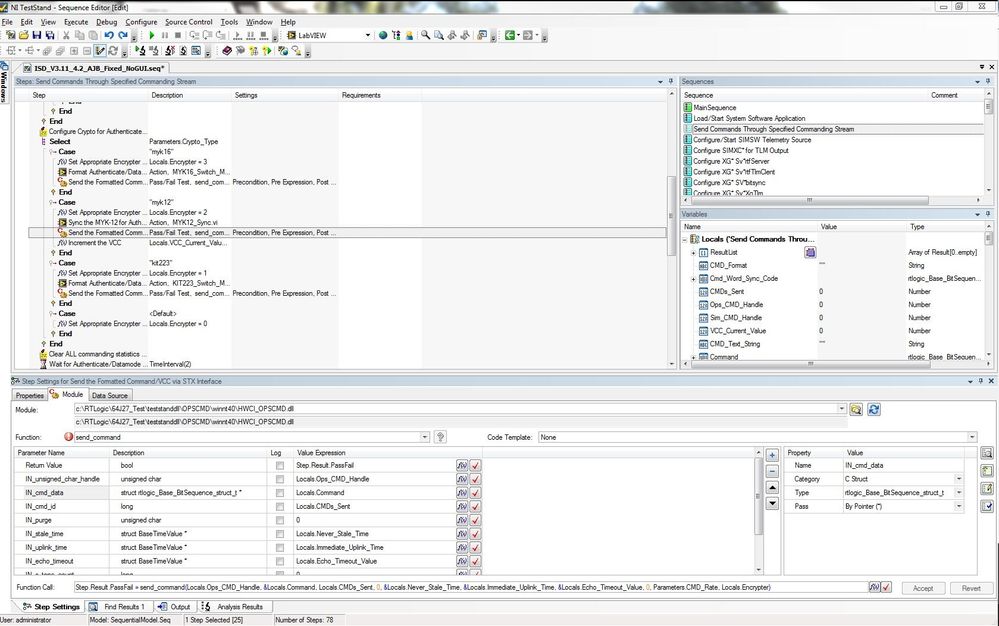The image size is (999, 626).
Task: Click into the Function Call expression field
Action: 470,587
